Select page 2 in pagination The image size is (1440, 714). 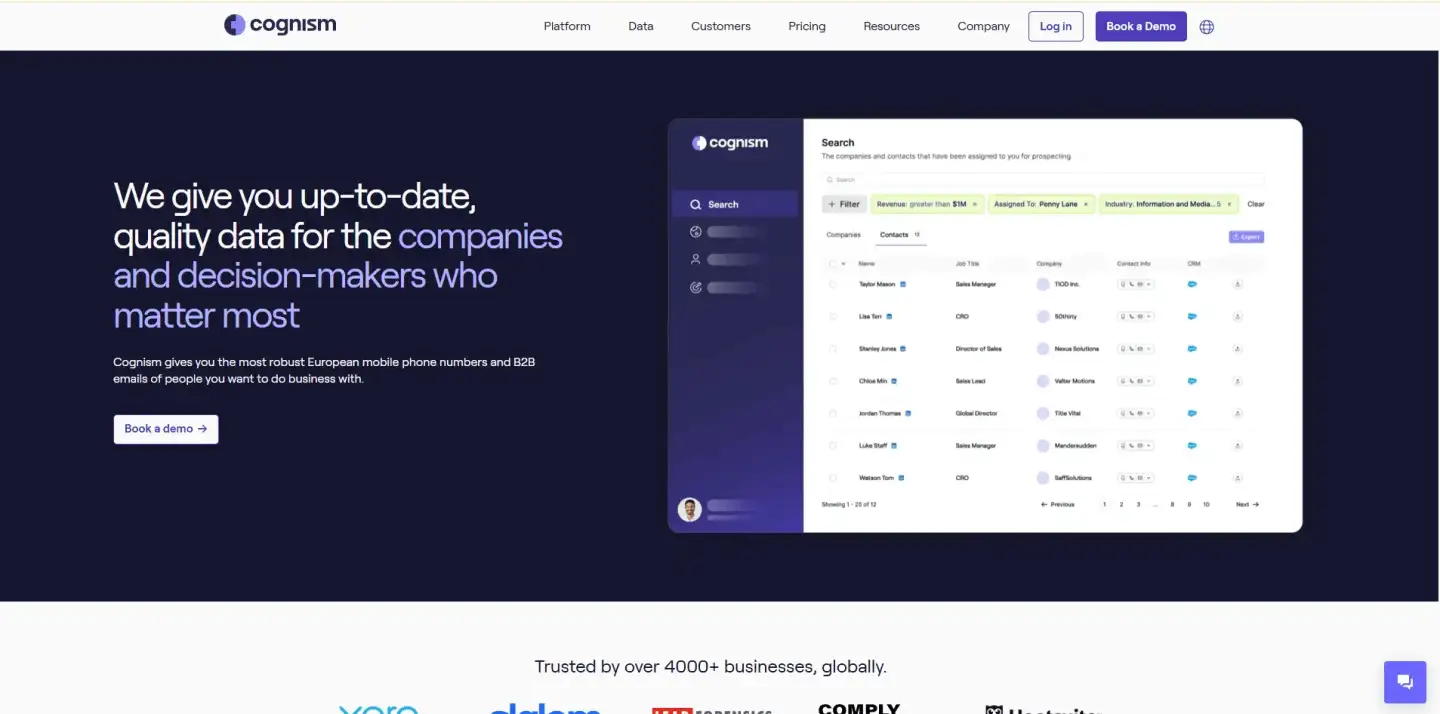click(1121, 504)
